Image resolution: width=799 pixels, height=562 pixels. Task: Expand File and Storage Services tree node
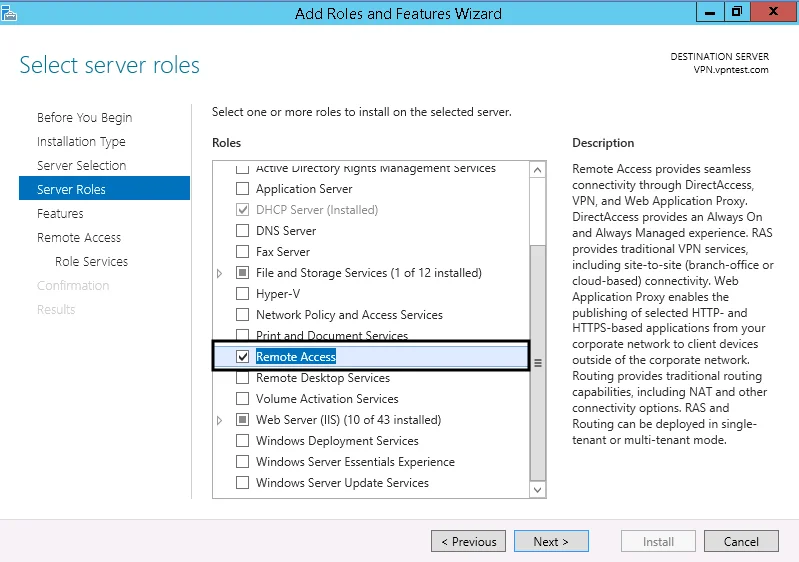point(220,274)
